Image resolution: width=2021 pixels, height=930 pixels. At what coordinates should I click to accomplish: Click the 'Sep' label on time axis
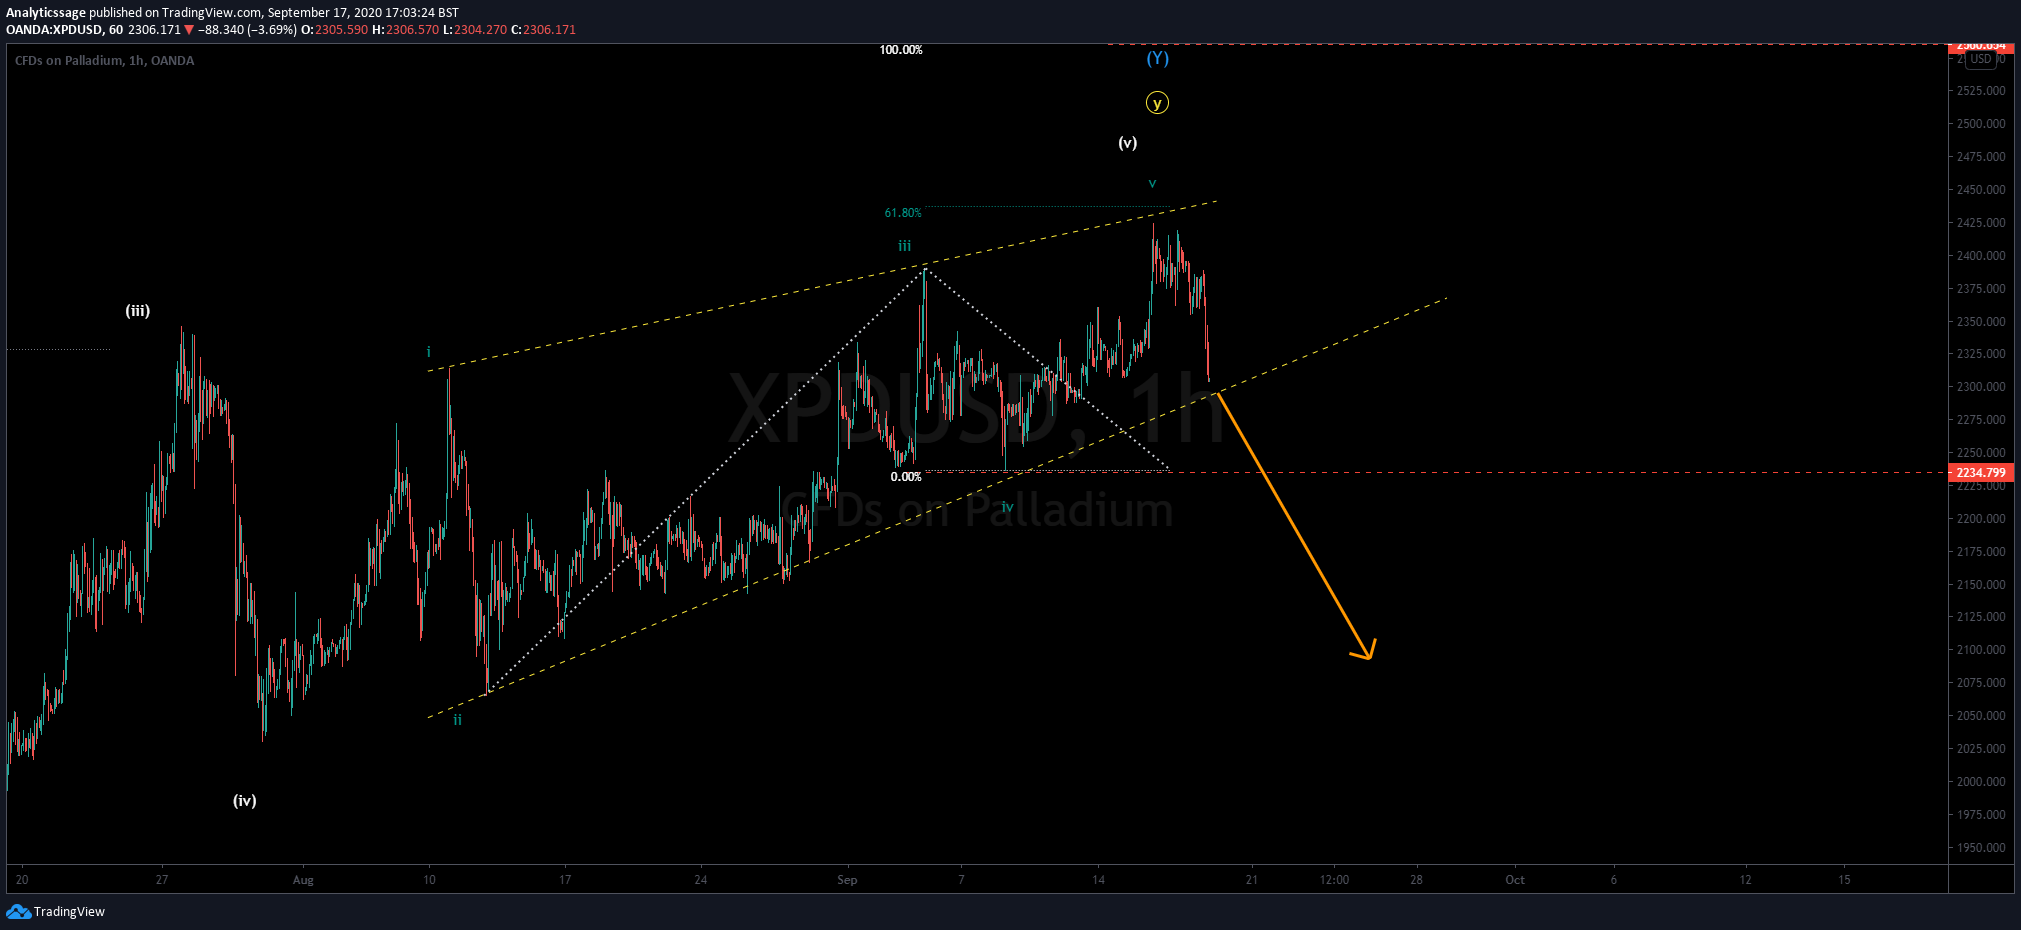(847, 880)
